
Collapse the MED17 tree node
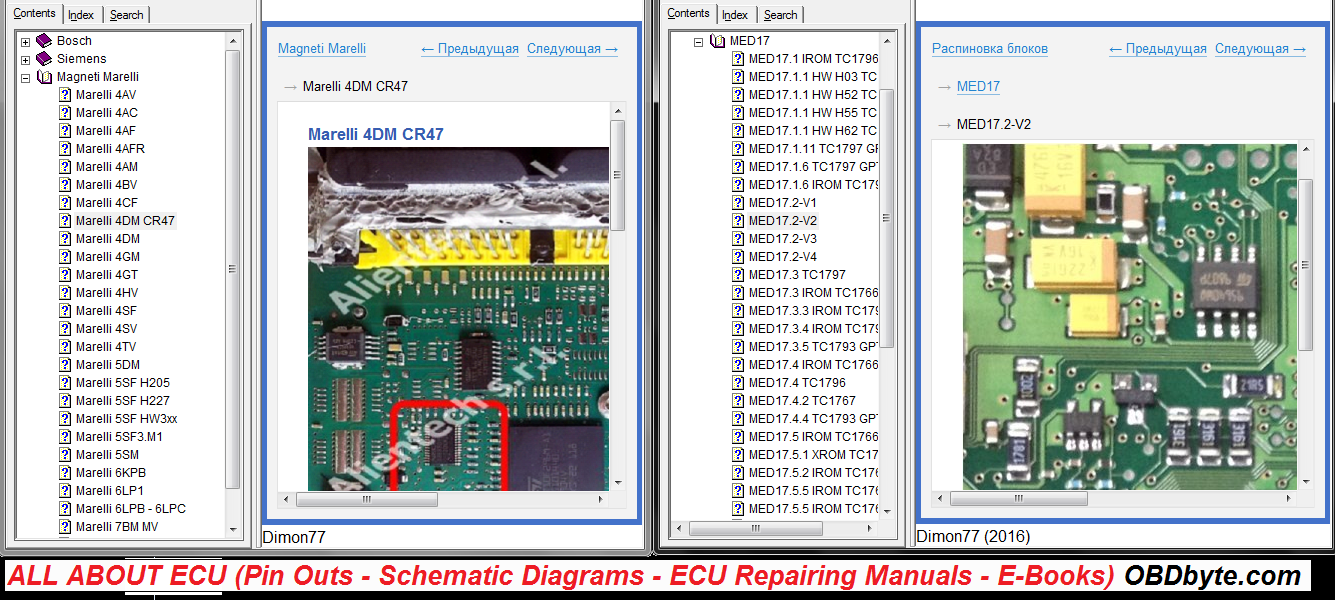click(x=699, y=42)
